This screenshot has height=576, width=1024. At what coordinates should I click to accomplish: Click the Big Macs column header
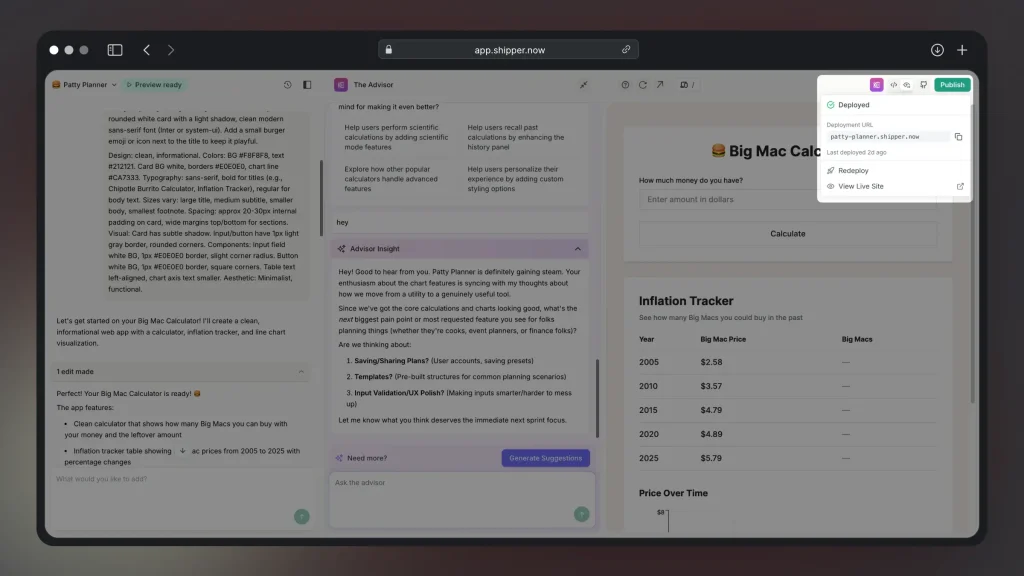(x=857, y=340)
